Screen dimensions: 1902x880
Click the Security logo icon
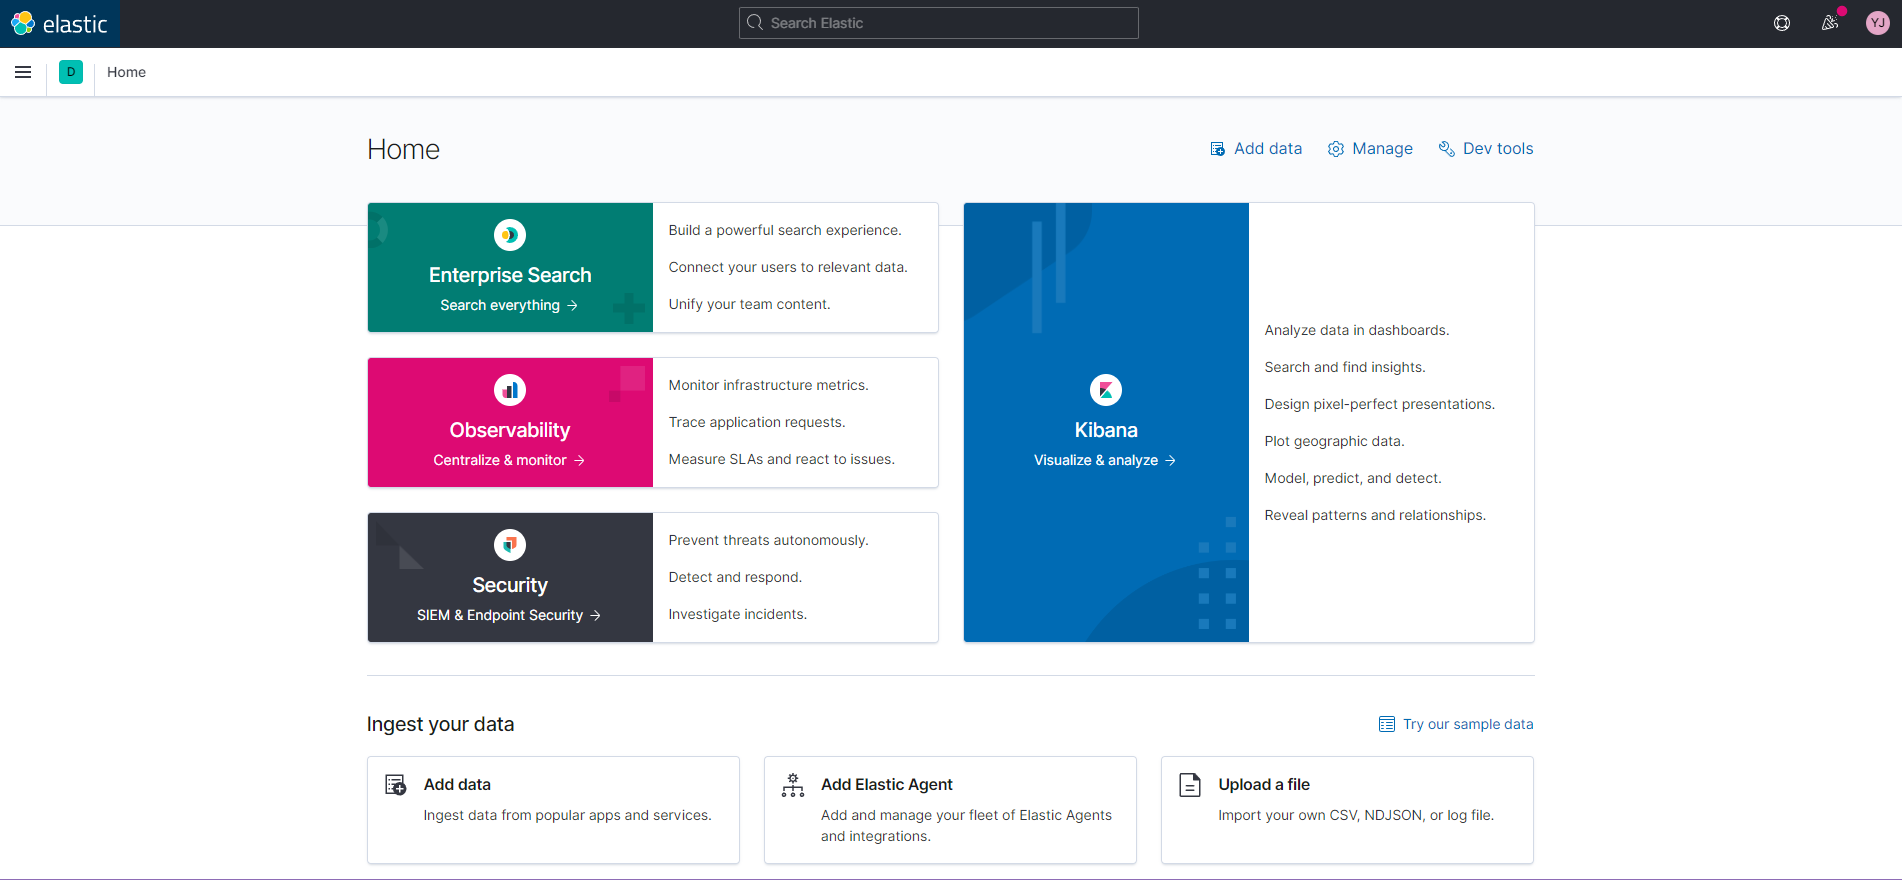510,545
